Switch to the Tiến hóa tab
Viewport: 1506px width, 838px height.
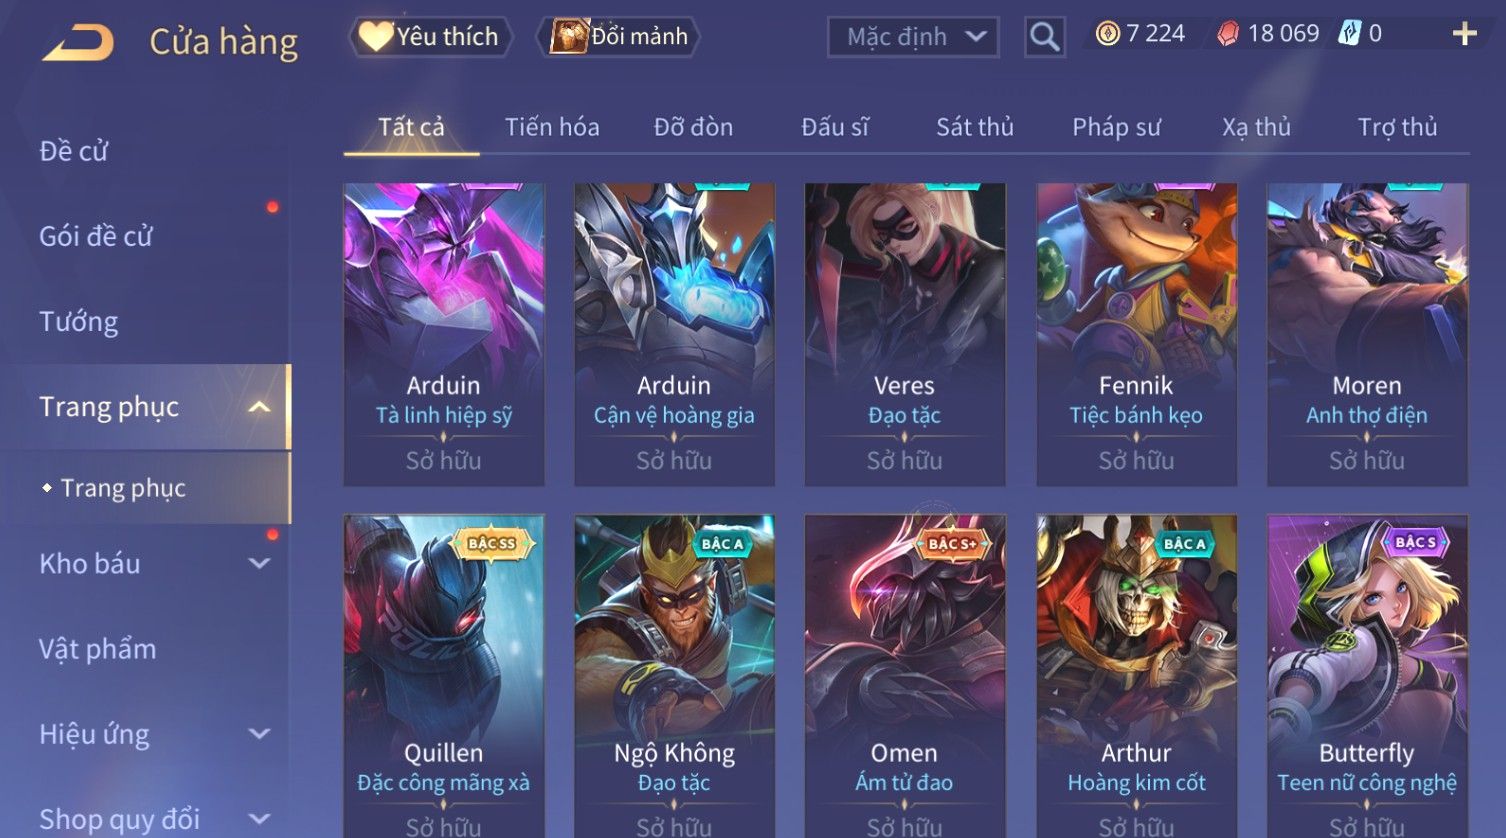coord(552,127)
